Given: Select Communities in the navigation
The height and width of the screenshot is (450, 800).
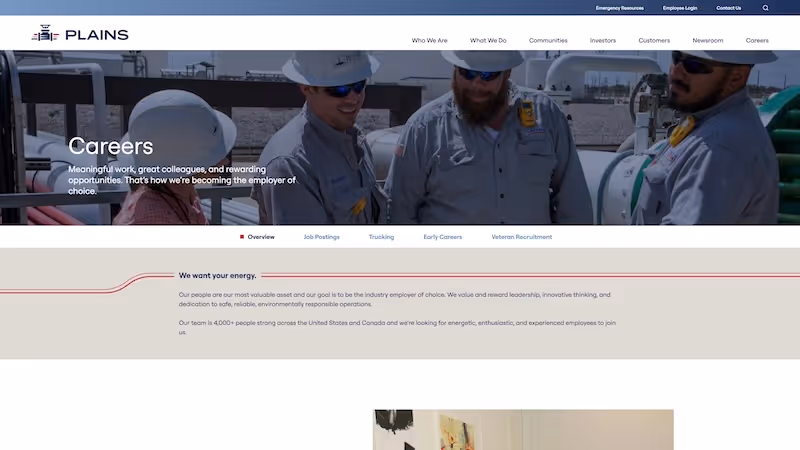Looking at the screenshot, I should (x=548, y=40).
